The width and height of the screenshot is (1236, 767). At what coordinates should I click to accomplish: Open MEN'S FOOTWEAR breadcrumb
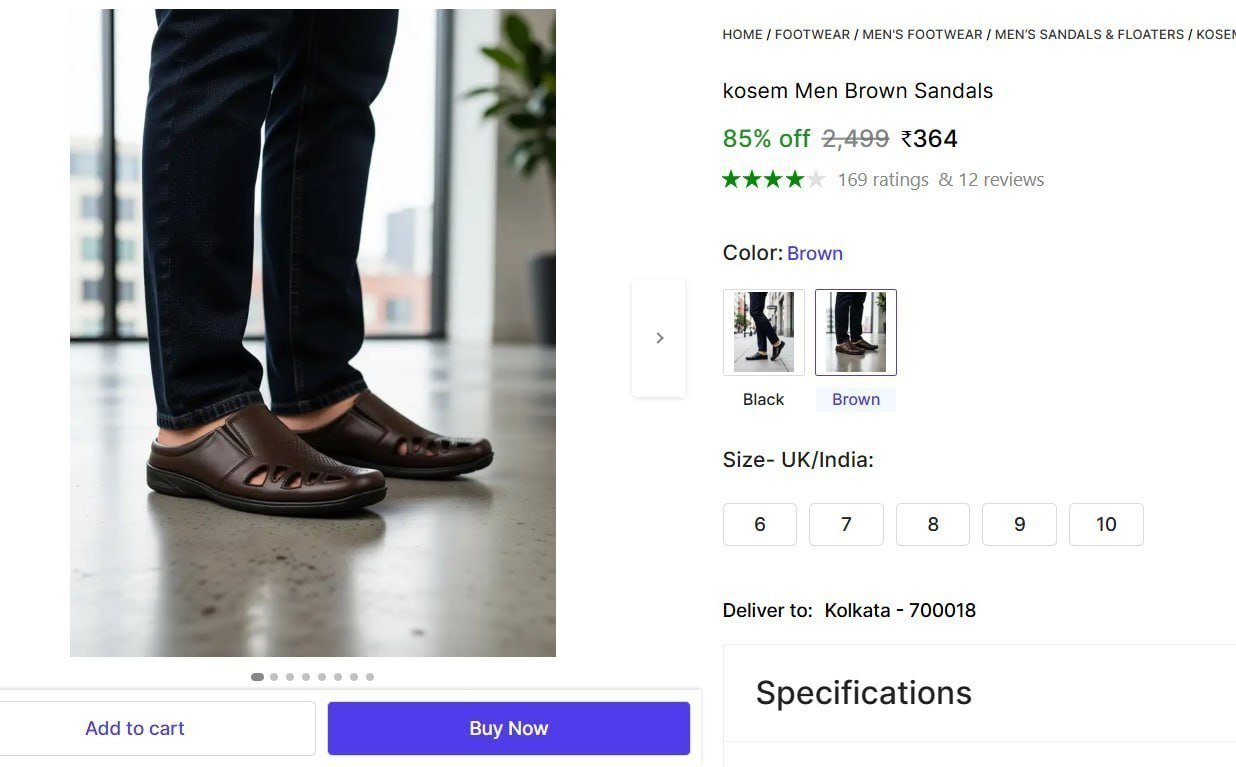922,34
